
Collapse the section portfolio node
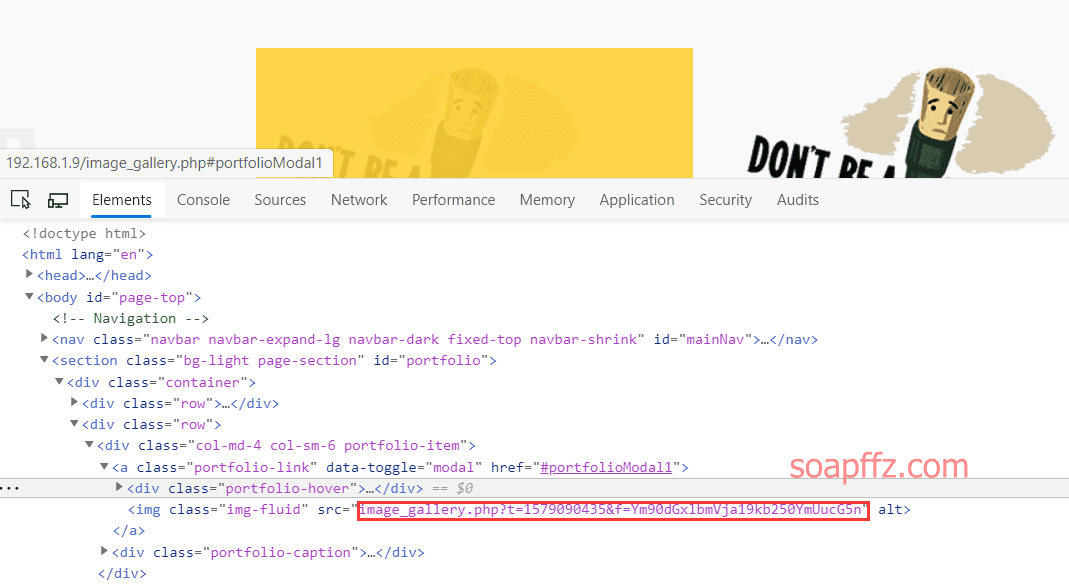(x=44, y=359)
